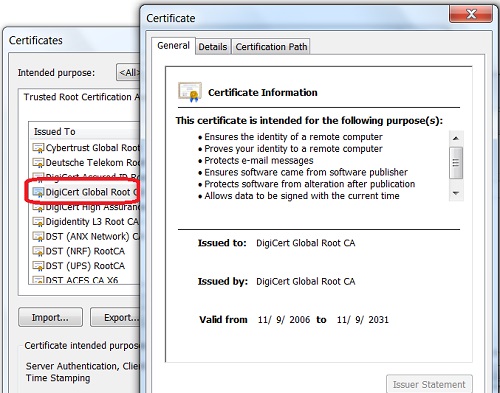This screenshot has height=393, width=500.
Task: Click 'Ensures the identity of a remote computer' line
Action: coord(293,137)
